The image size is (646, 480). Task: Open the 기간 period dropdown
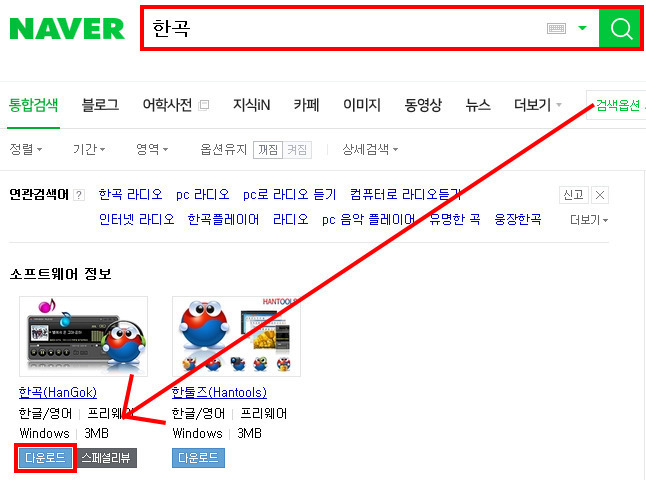(x=89, y=149)
